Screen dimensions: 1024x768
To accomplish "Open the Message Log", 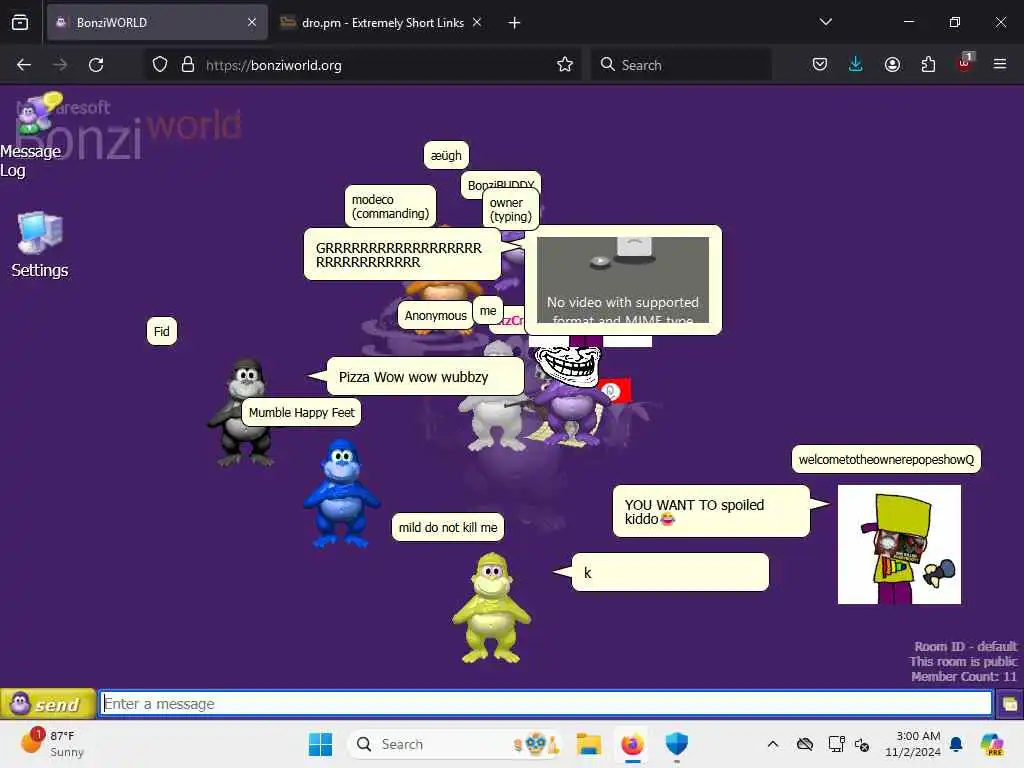I will coord(31,137).
